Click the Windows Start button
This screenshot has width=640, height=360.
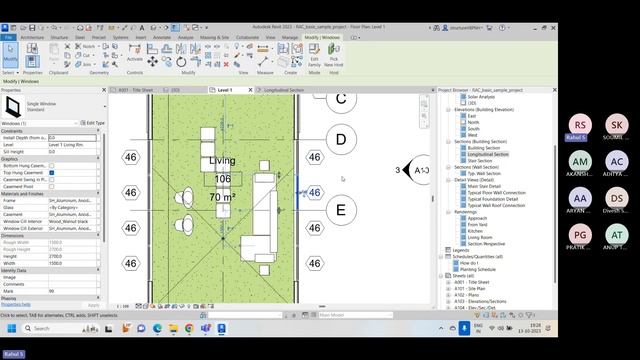[x=11, y=328]
